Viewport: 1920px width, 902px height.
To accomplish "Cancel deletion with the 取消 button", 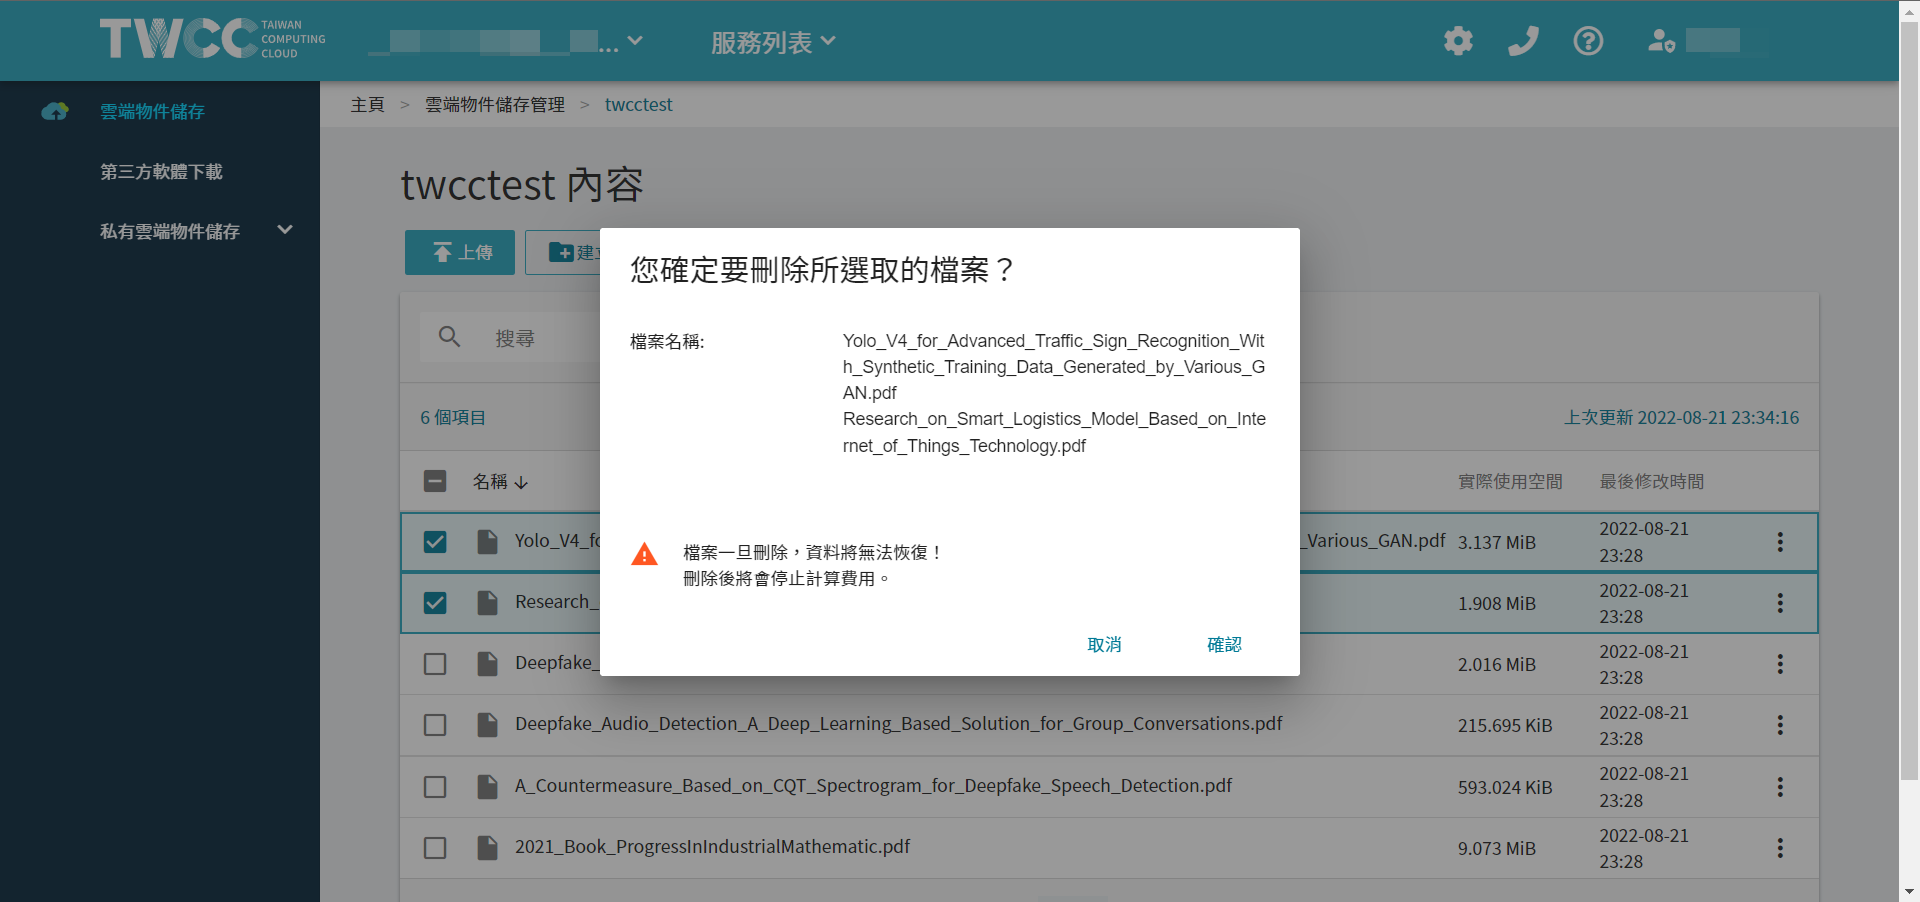I will tap(1104, 644).
